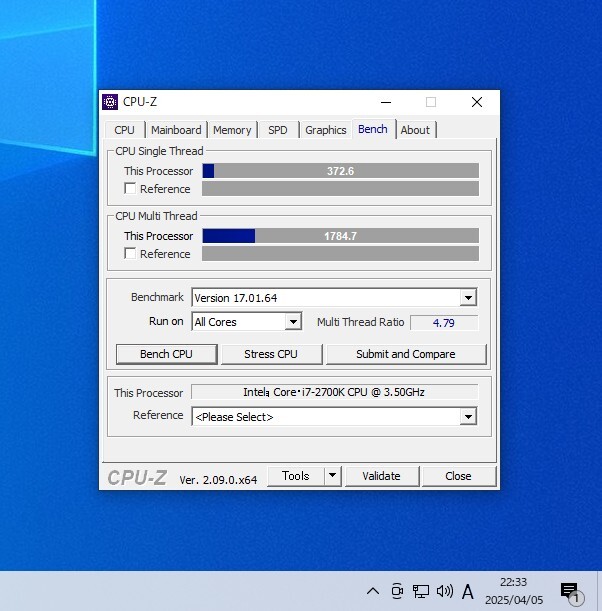Minimize the CPU-Z window
602x611 pixels.
pos(386,102)
